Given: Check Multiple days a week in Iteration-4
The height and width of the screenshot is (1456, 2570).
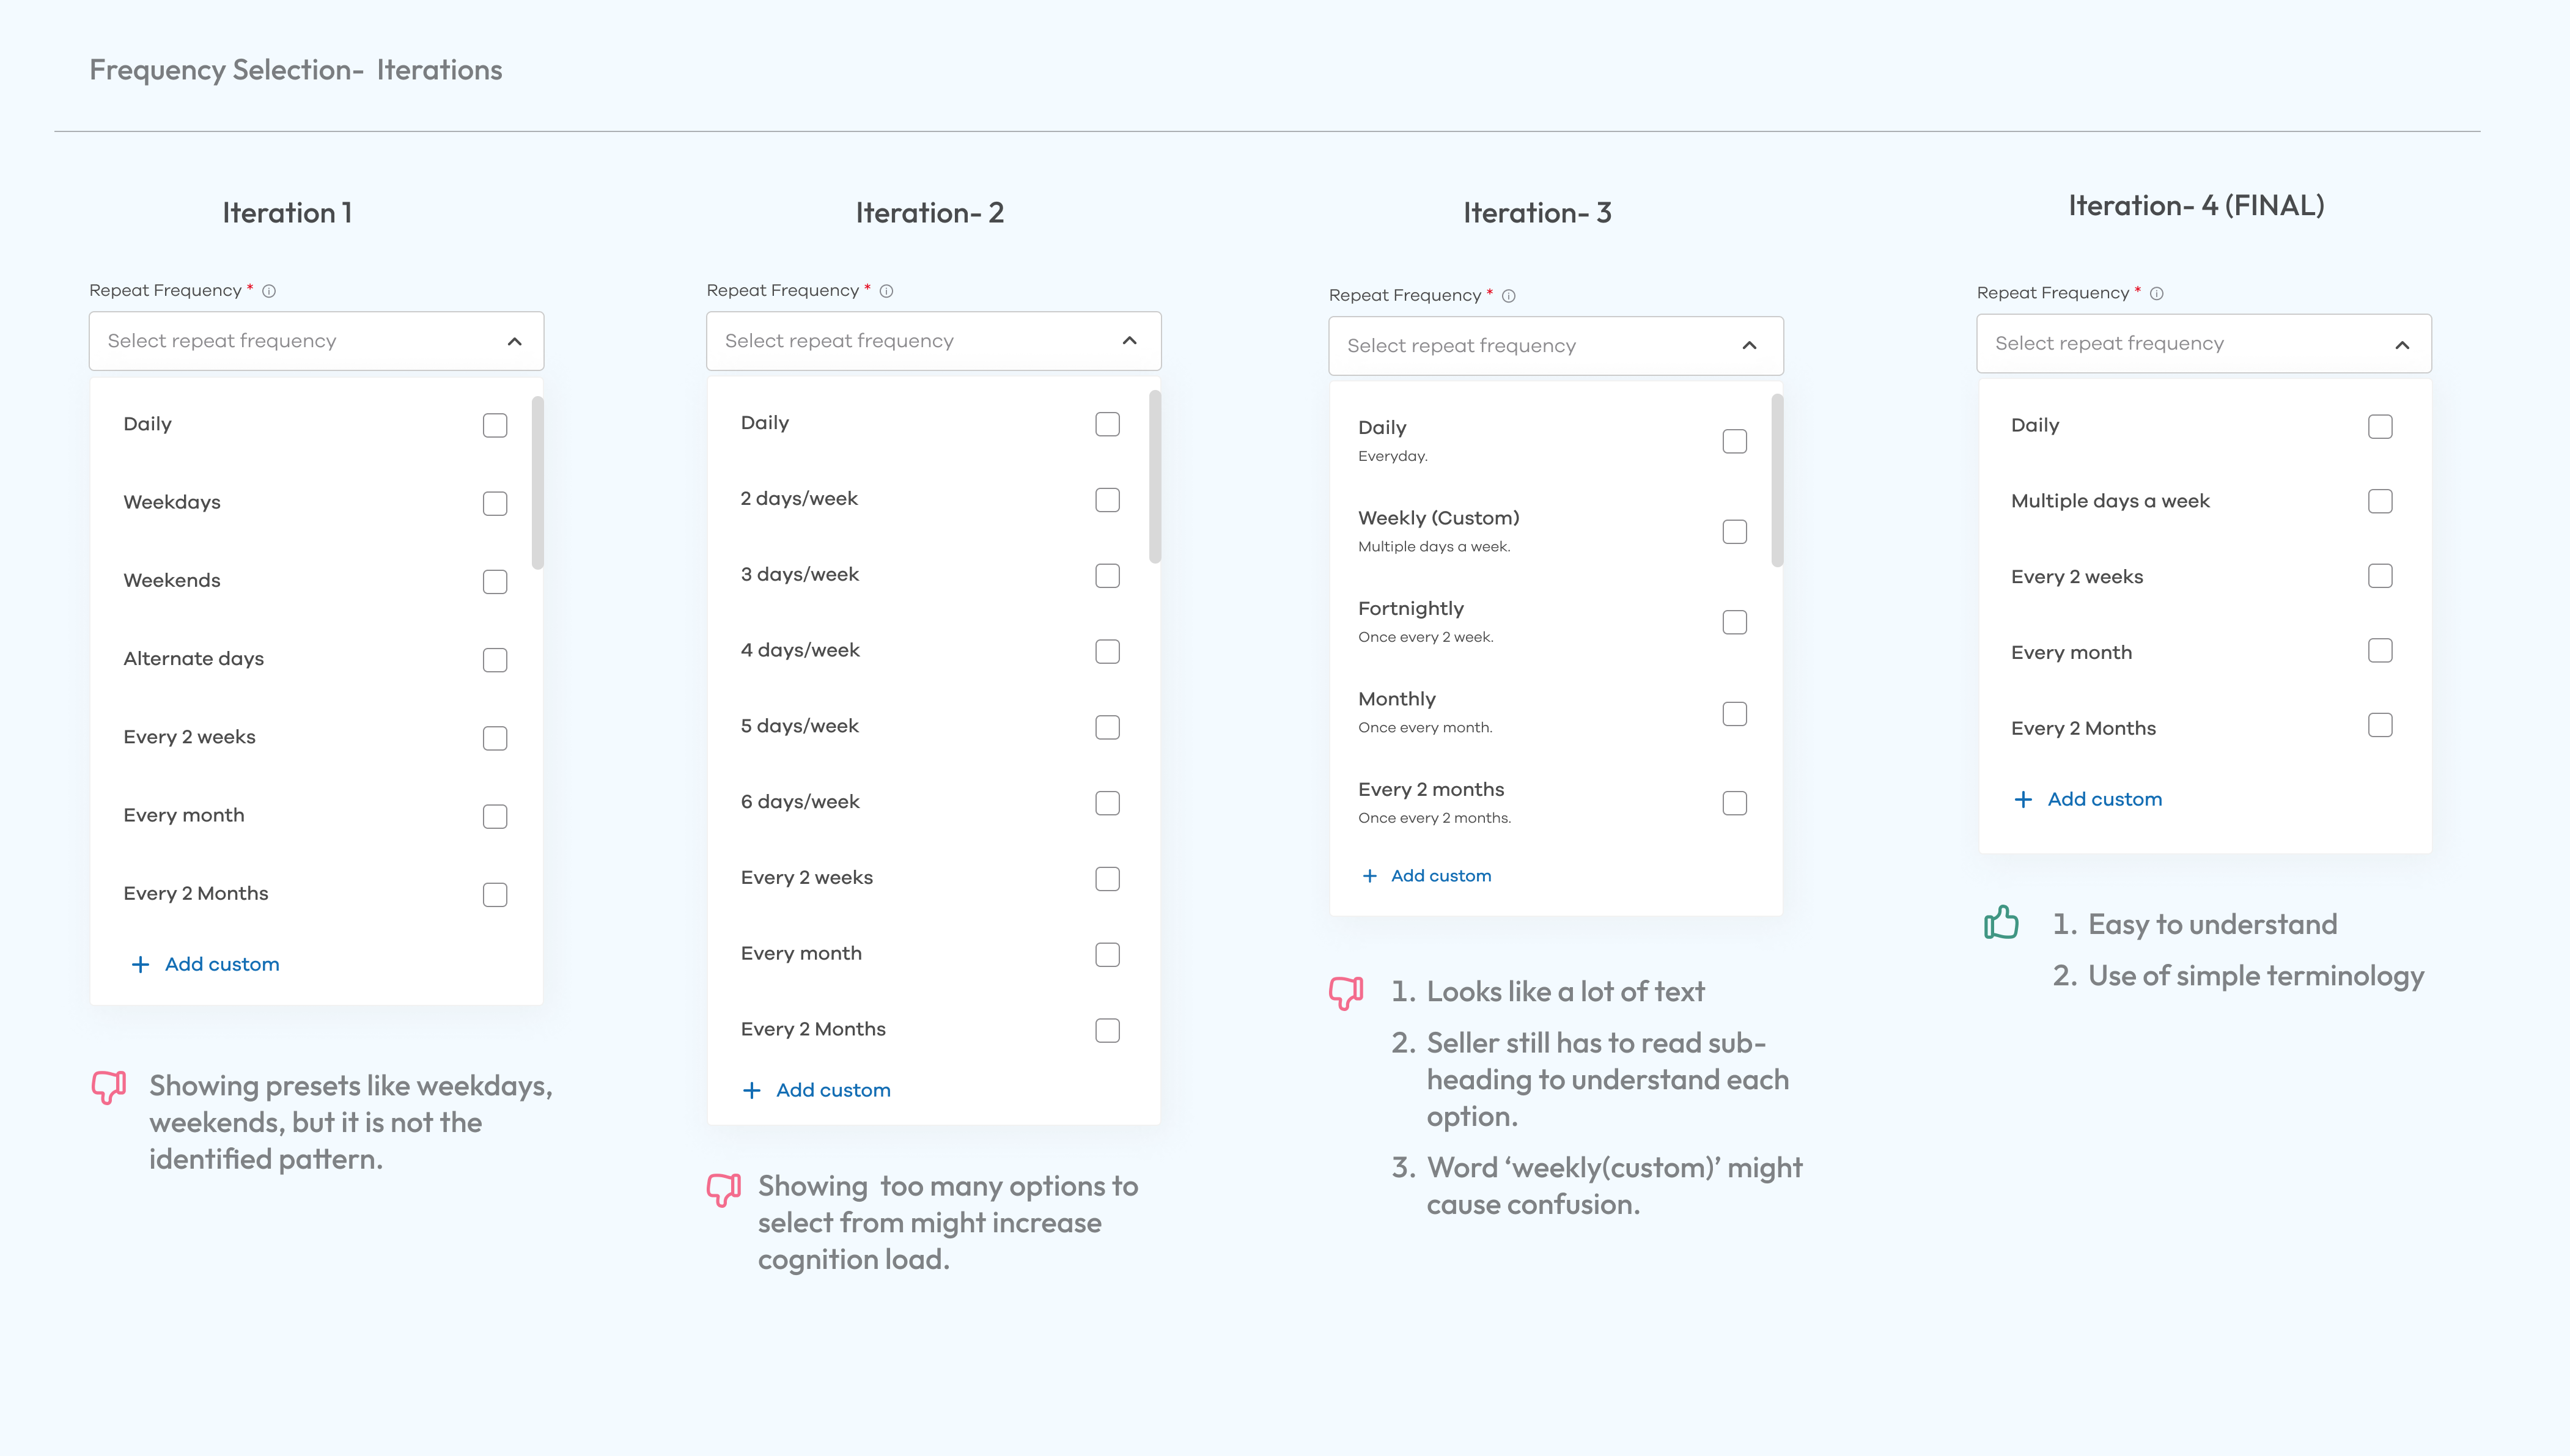Looking at the screenshot, I should tap(2380, 501).
